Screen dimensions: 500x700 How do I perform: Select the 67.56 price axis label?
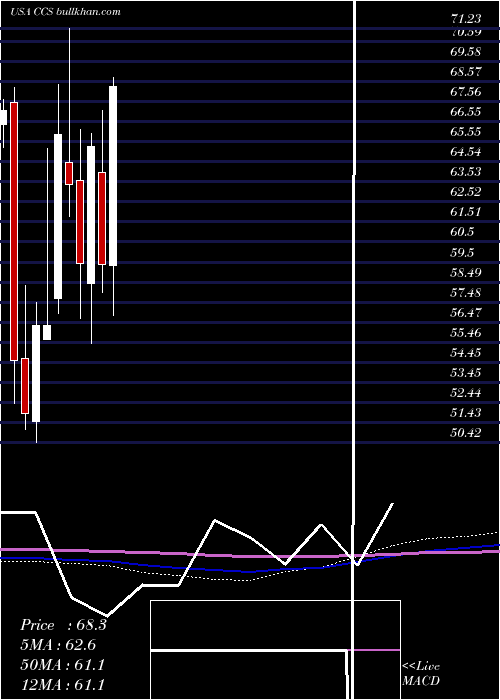[x=466, y=92]
